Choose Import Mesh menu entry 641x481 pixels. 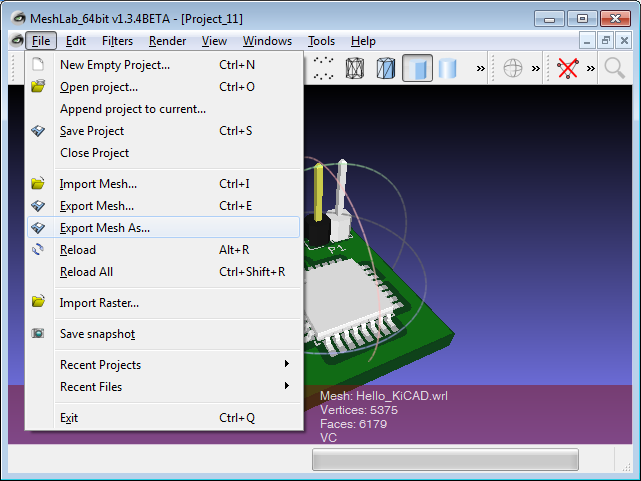(x=164, y=184)
